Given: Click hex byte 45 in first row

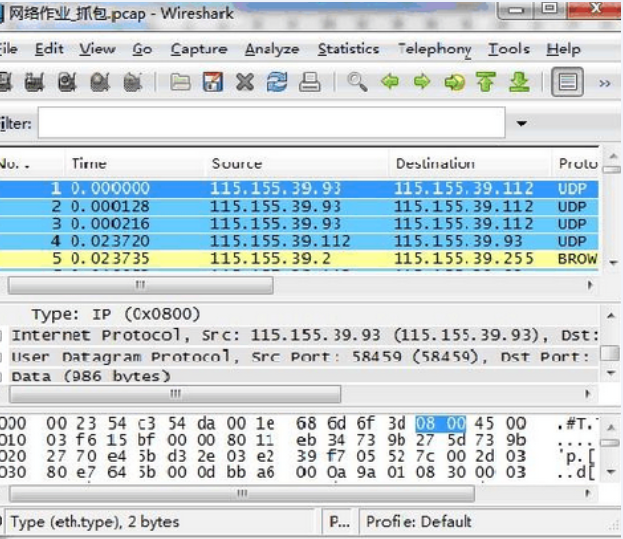Looking at the screenshot, I should (484, 424).
